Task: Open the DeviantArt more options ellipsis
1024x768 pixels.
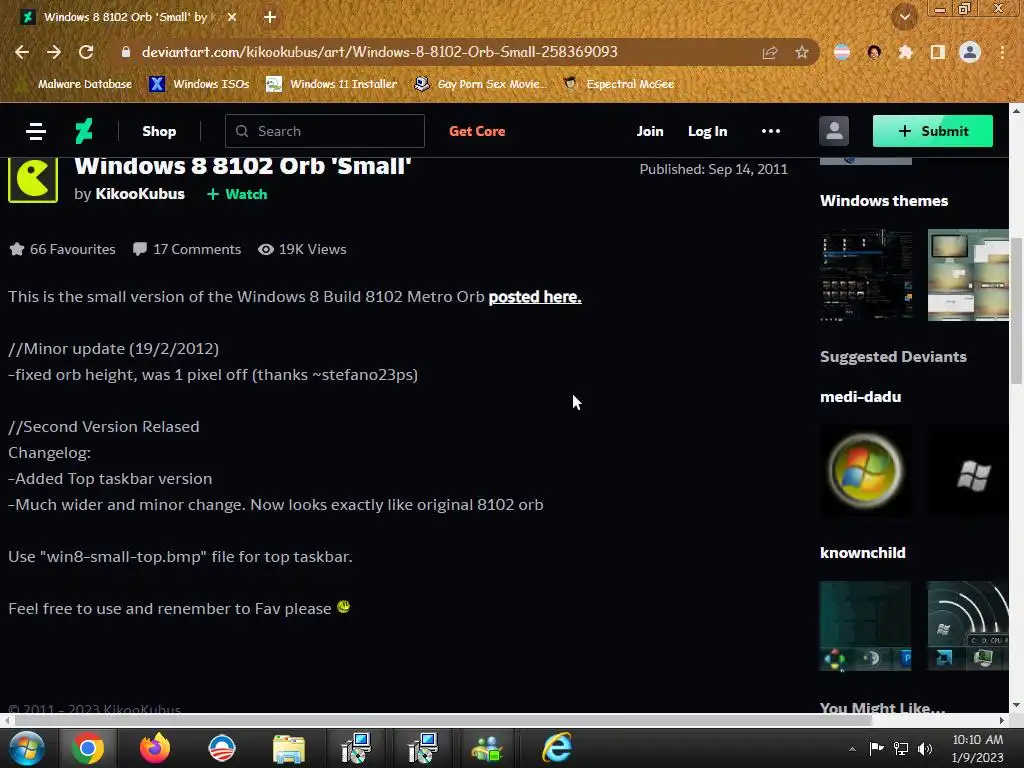Action: 771,131
